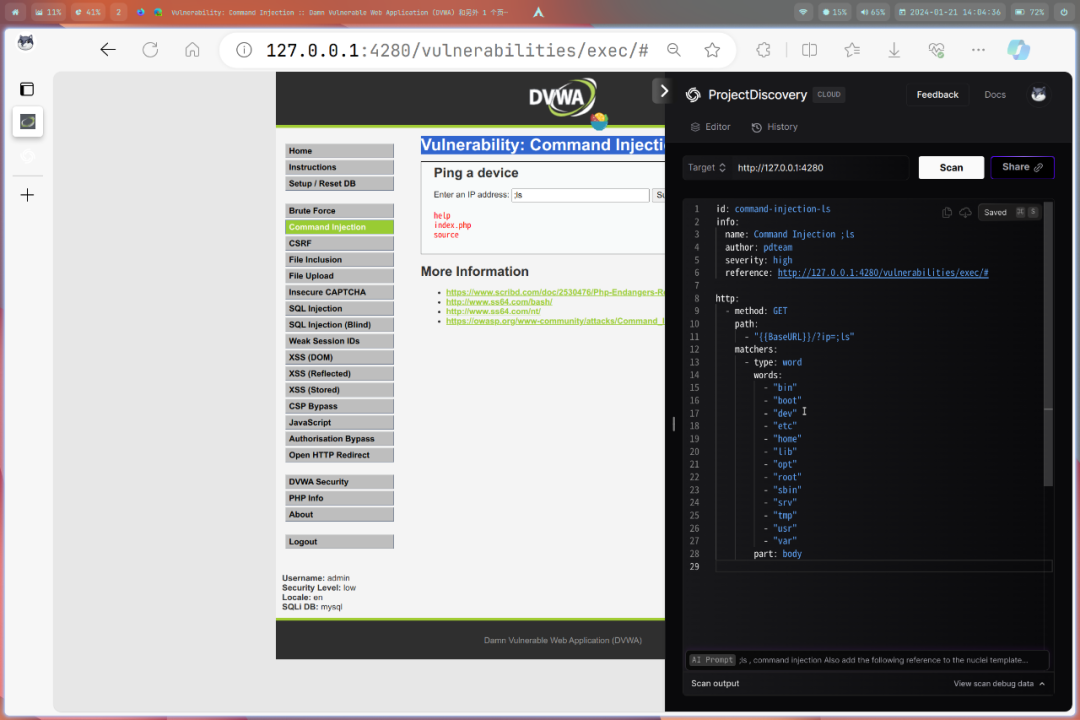Open the XSS (DOM) menu item
The width and height of the screenshot is (1080, 720).
[340, 357]
